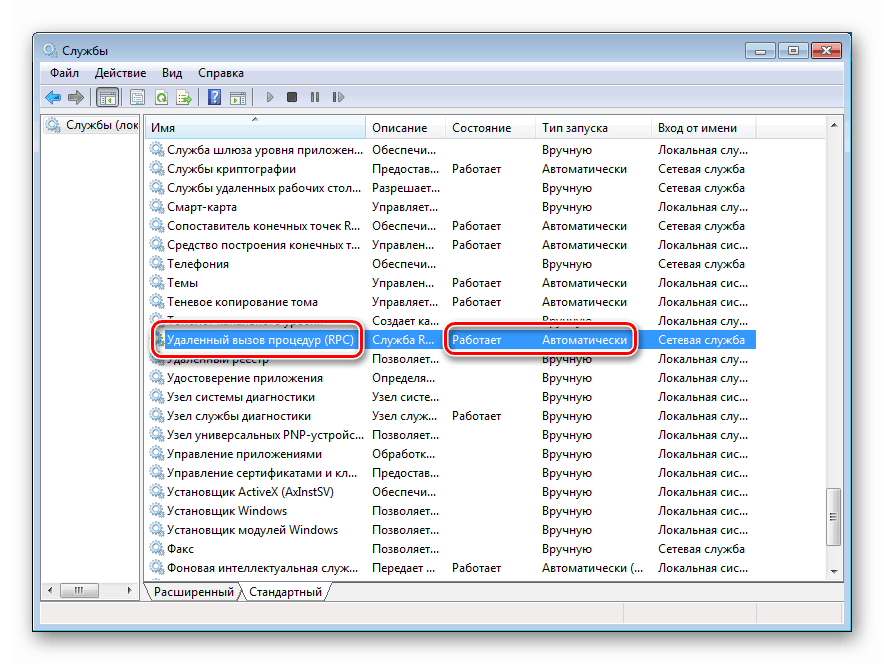Click the Export List toolbar icon
884x664 pixels.
click(x=184, y=98)
